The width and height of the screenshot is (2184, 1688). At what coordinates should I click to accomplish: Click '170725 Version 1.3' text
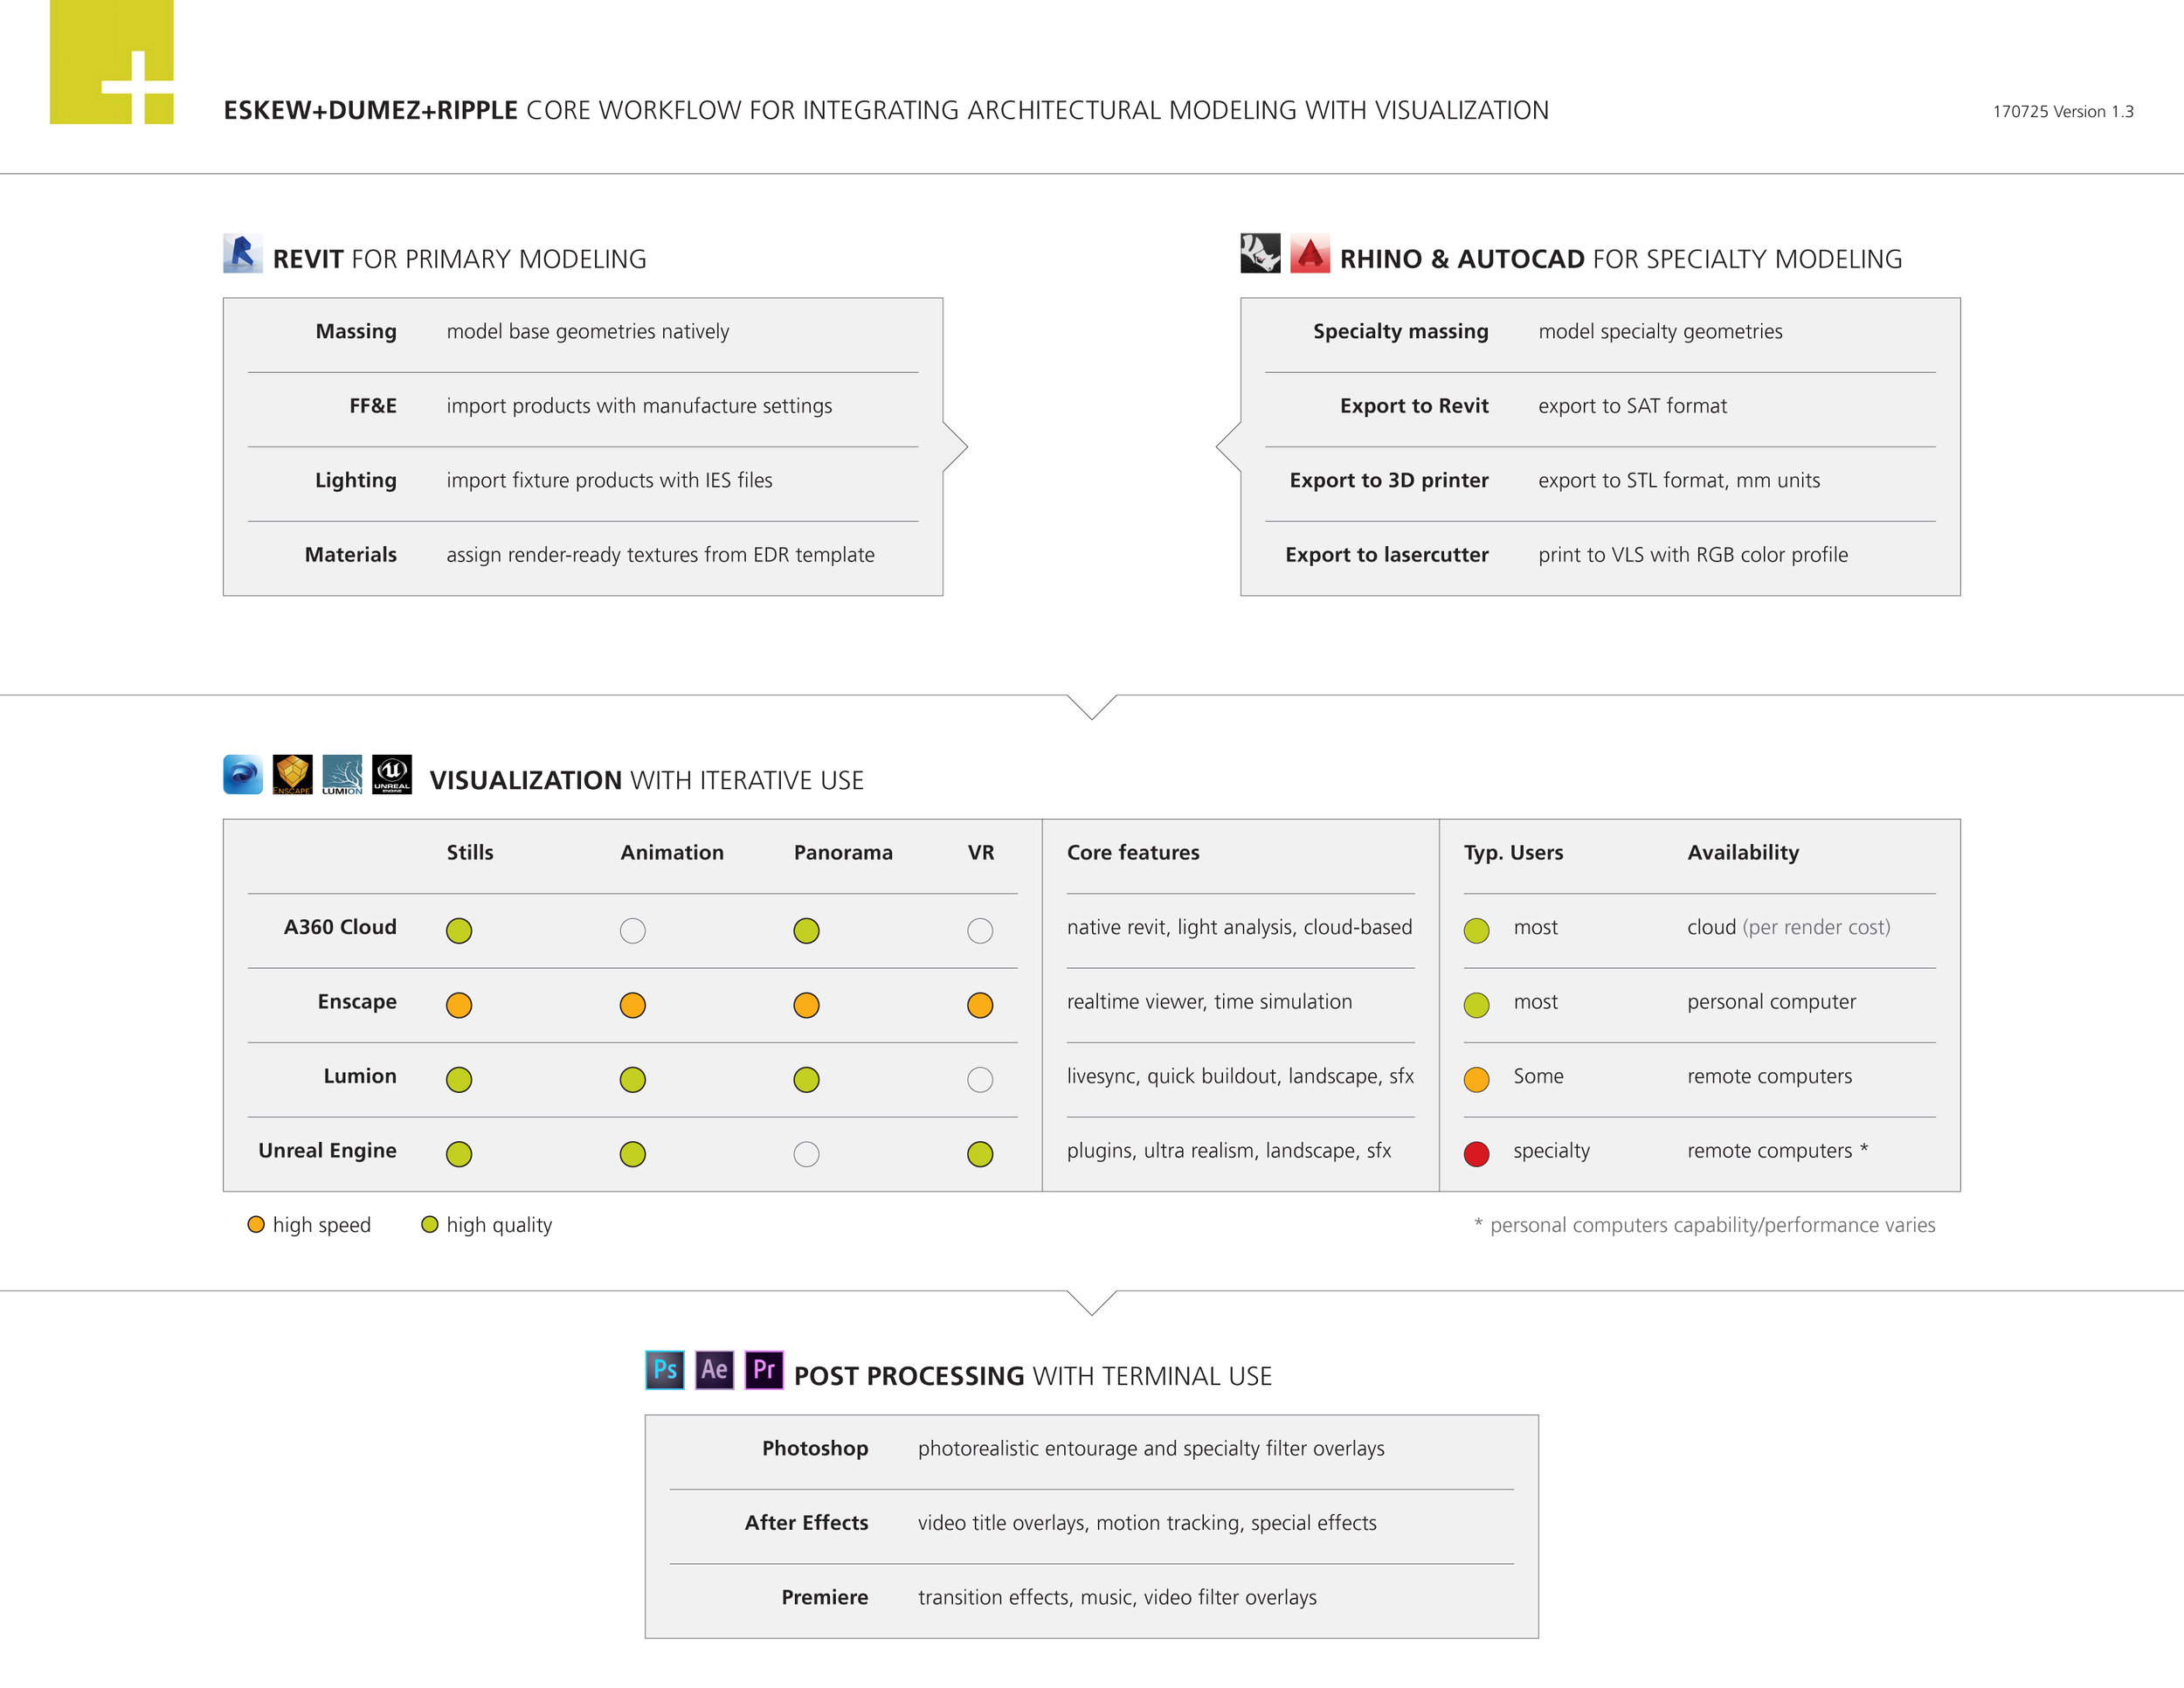[2063, 112]
